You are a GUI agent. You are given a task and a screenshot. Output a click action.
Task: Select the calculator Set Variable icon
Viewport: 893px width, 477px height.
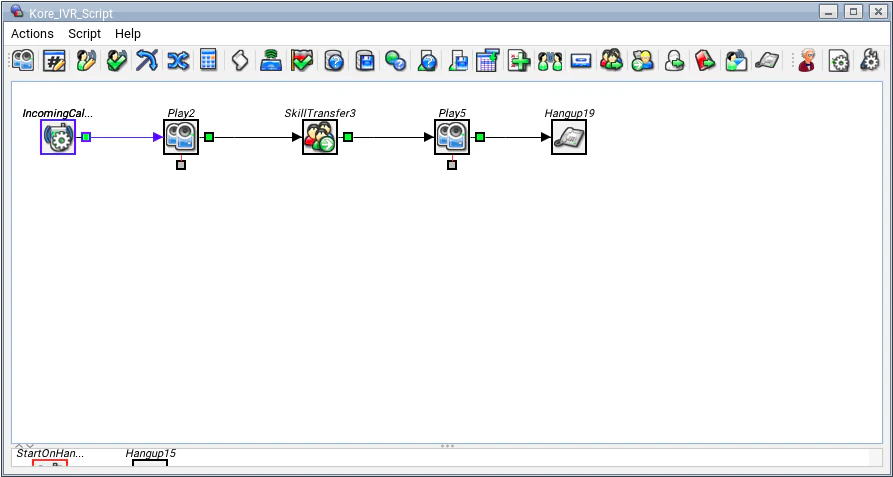point(208,60)
